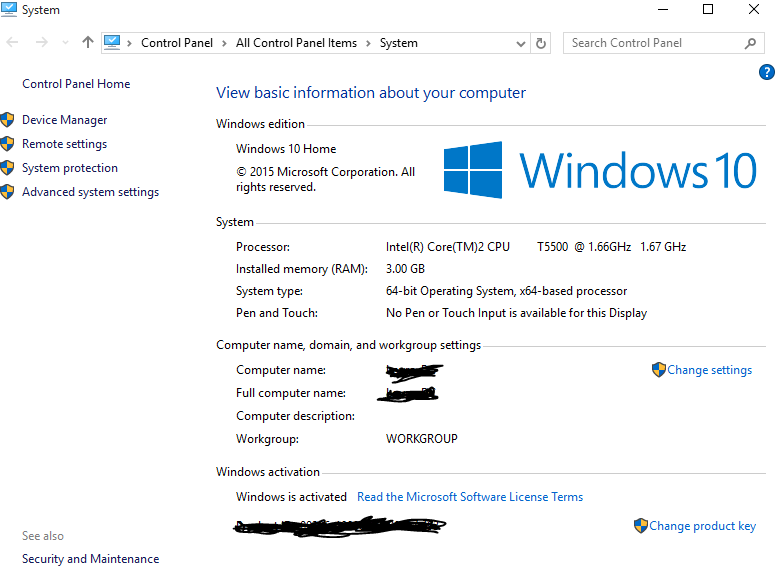
Task: Click the 'WORKGROUP' value
Action: coord(421,438)
